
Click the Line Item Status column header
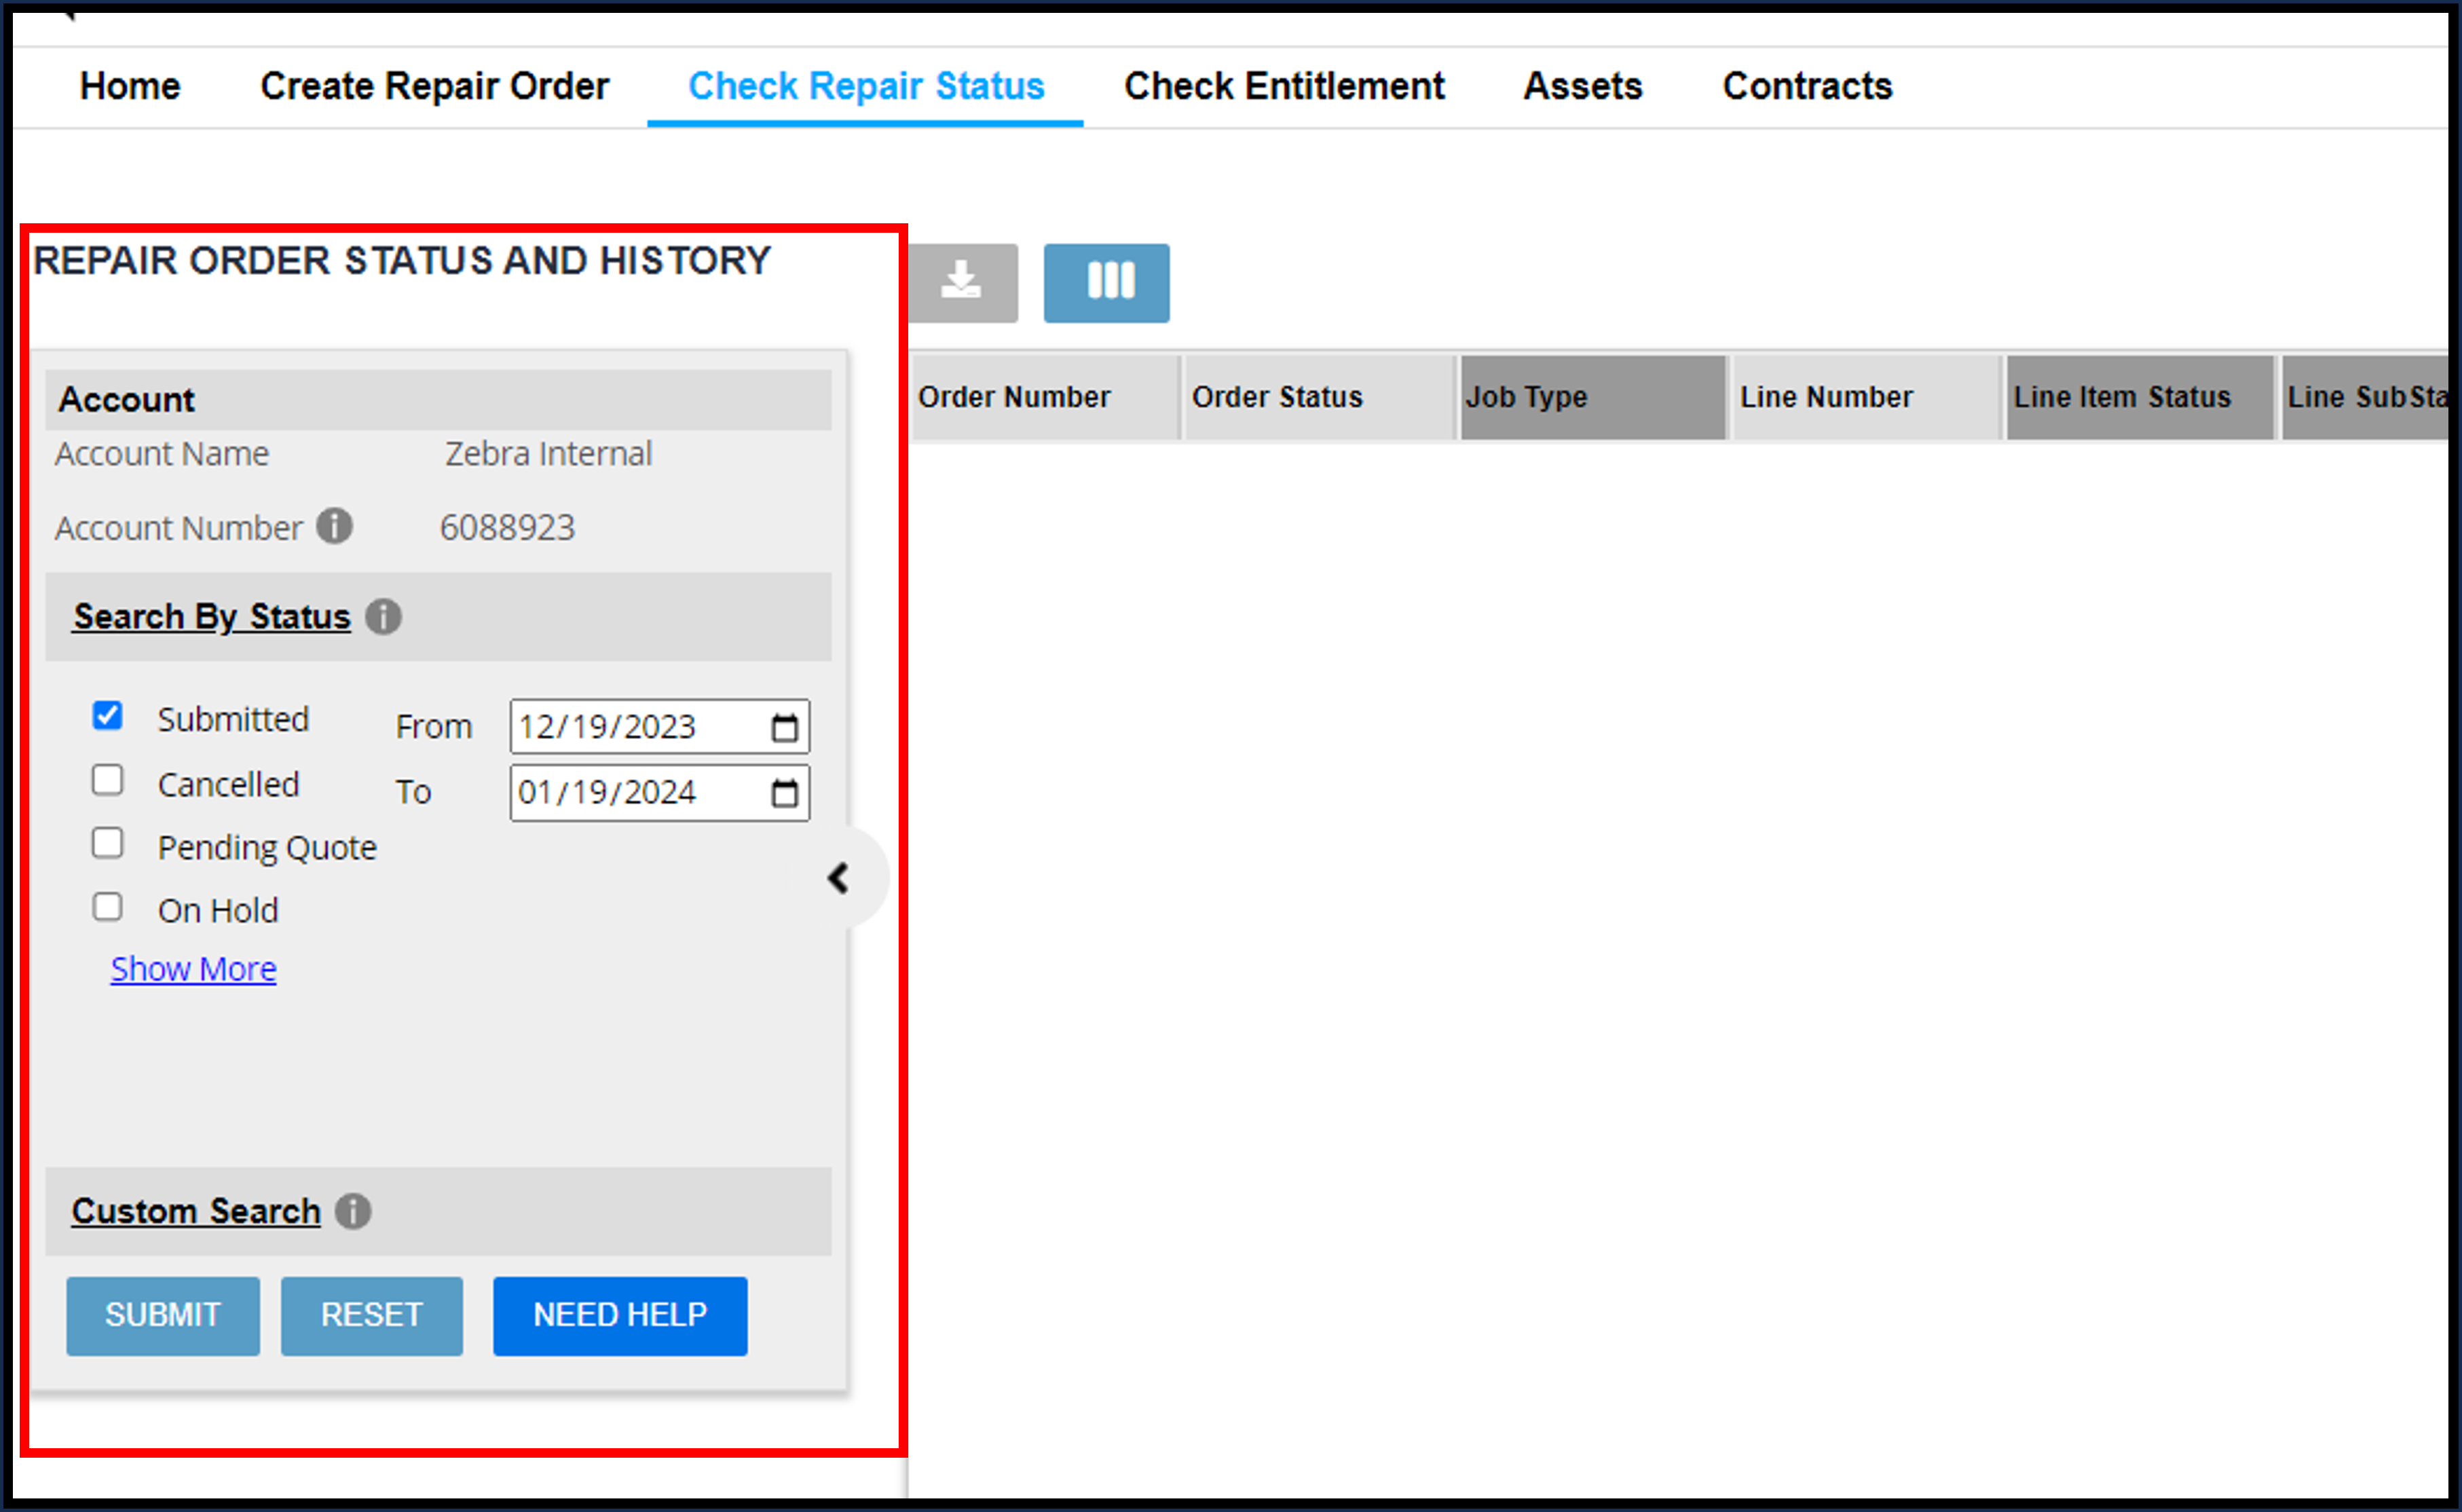click(x=2140, y=397)
